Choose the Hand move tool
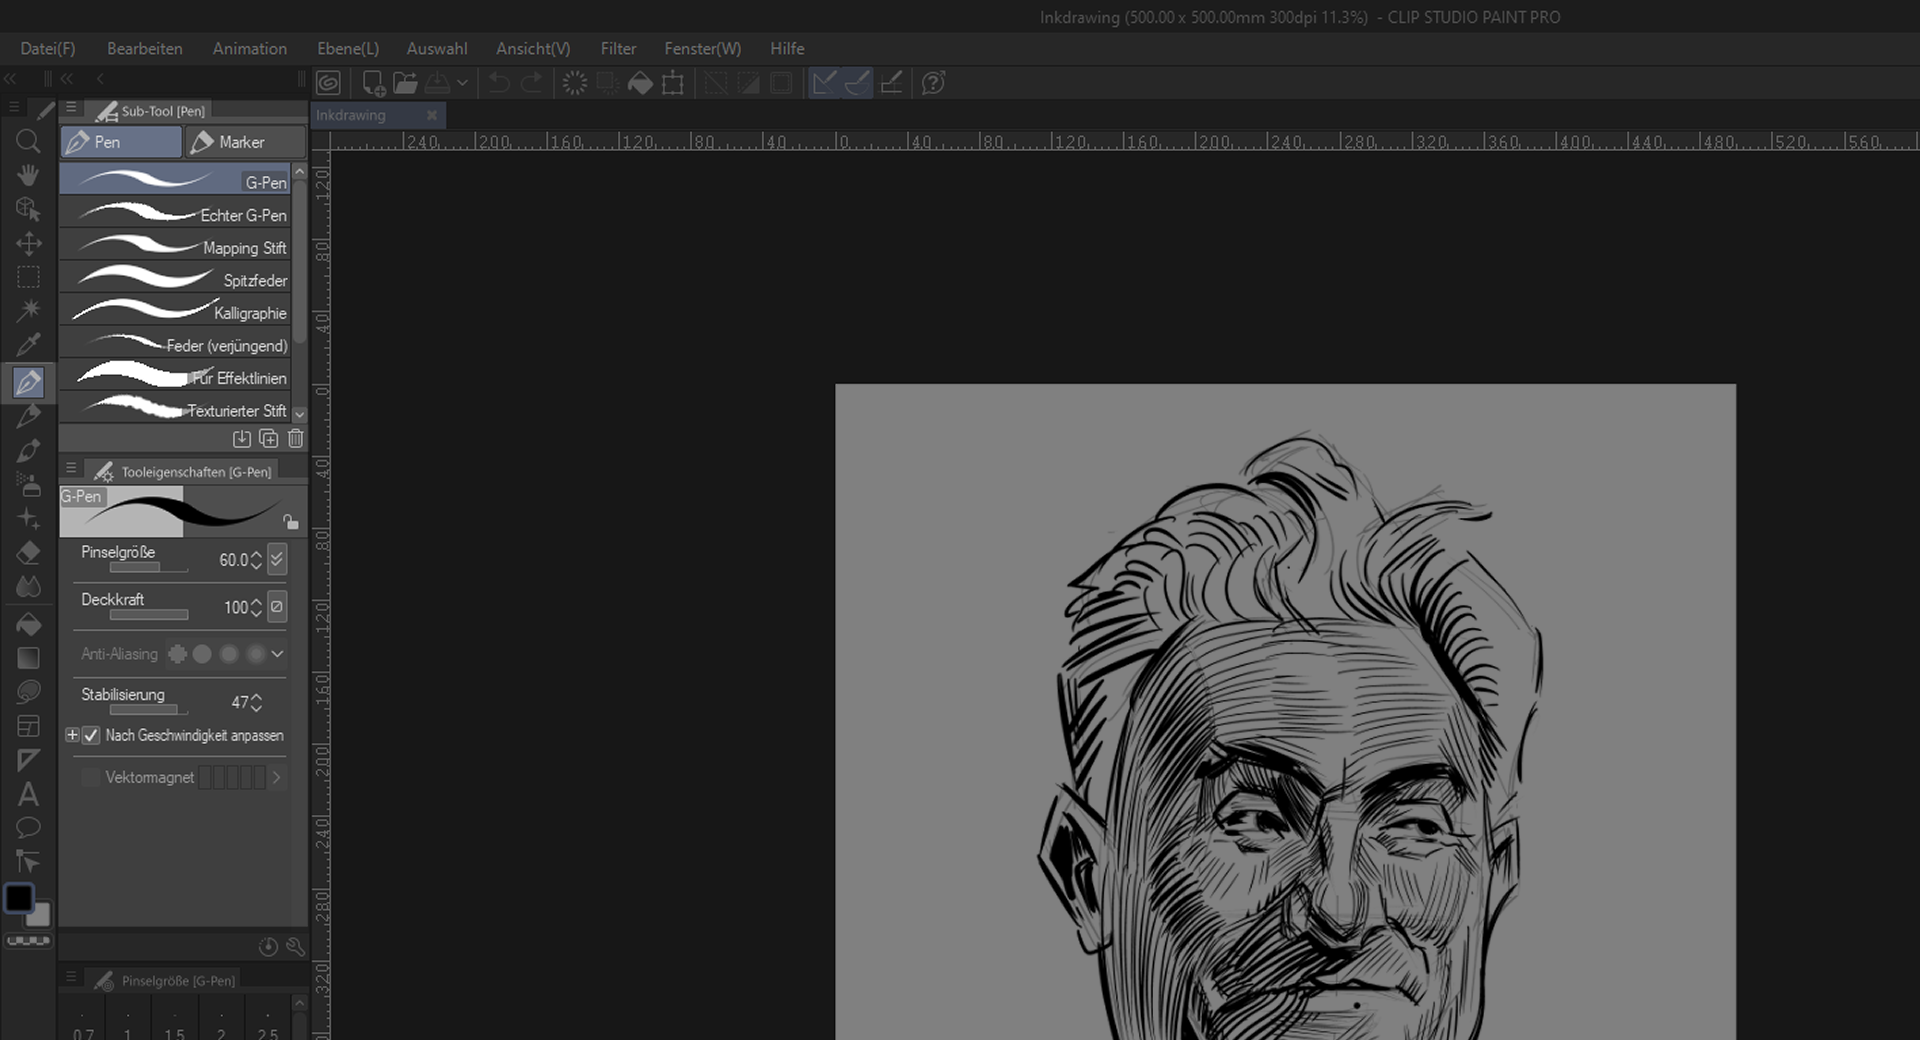The width and height of the screenshot is (1920, 1040). [28, 175]
